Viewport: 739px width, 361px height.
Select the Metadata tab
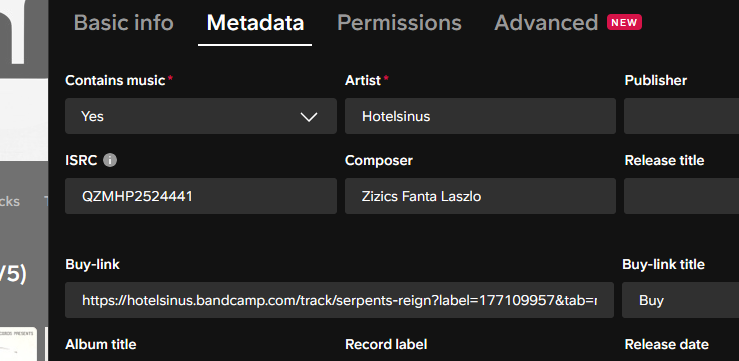[255, 23]
